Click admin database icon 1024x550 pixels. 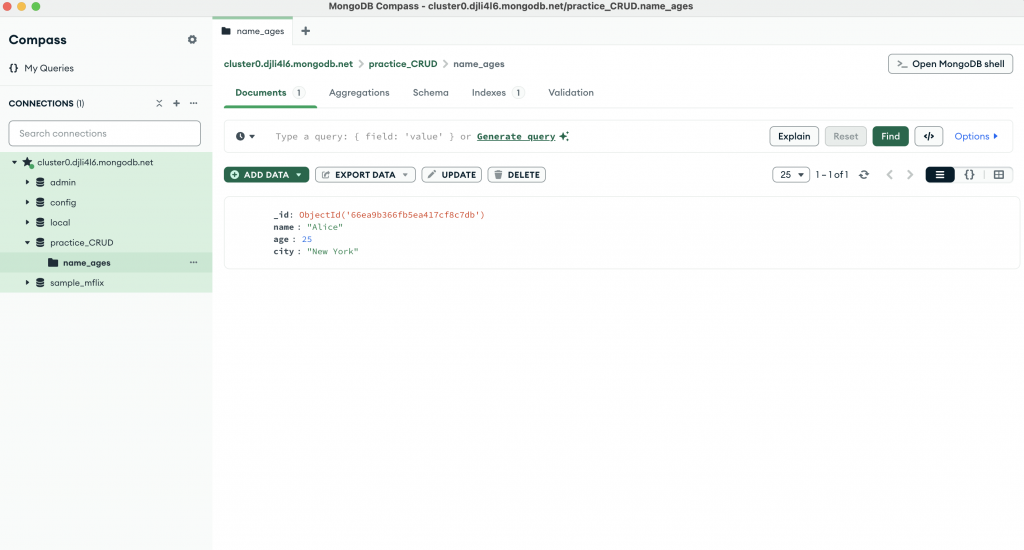[x=40, y=182]
